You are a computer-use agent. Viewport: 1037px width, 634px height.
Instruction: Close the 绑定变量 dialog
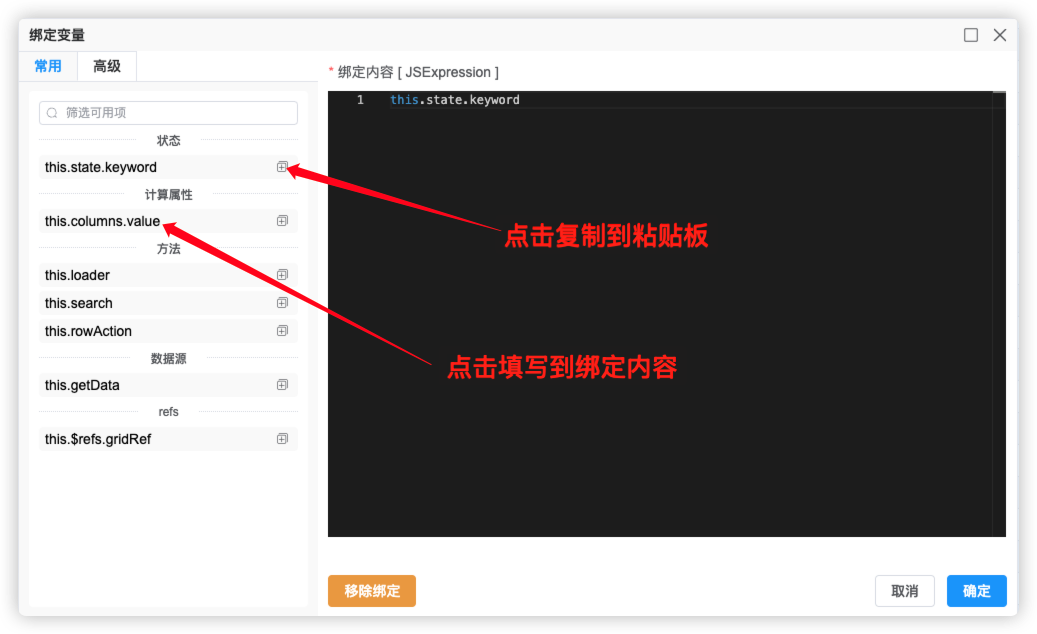tap(1000, 35)
